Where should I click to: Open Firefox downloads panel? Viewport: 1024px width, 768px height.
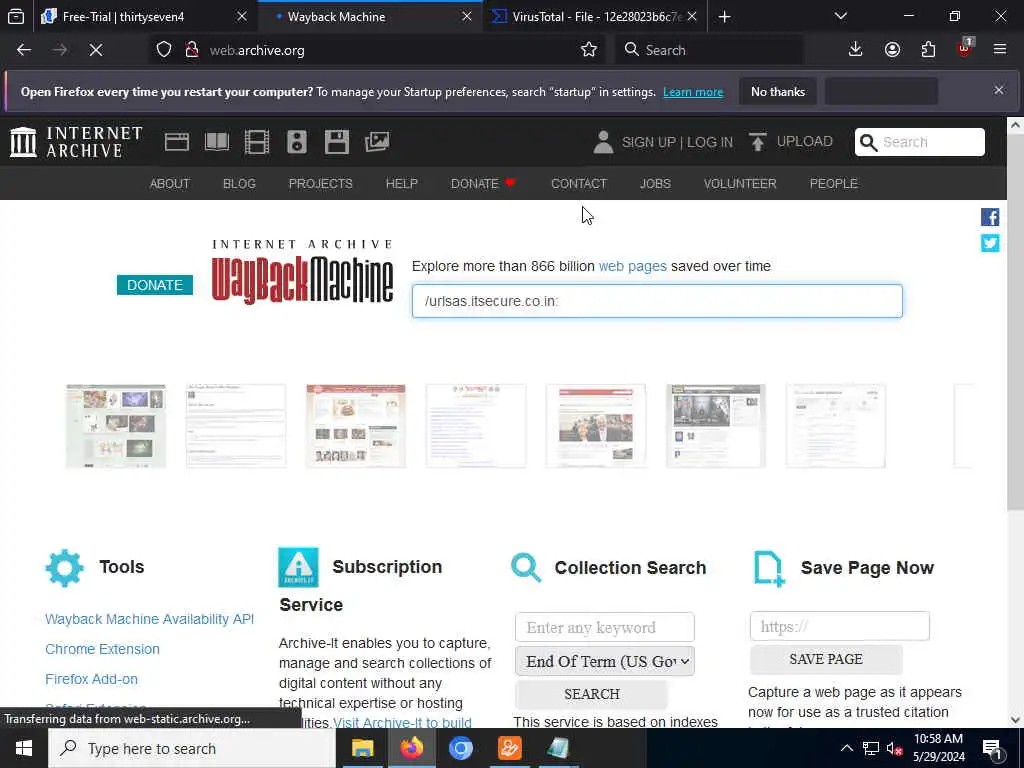(x=856, y=50)
